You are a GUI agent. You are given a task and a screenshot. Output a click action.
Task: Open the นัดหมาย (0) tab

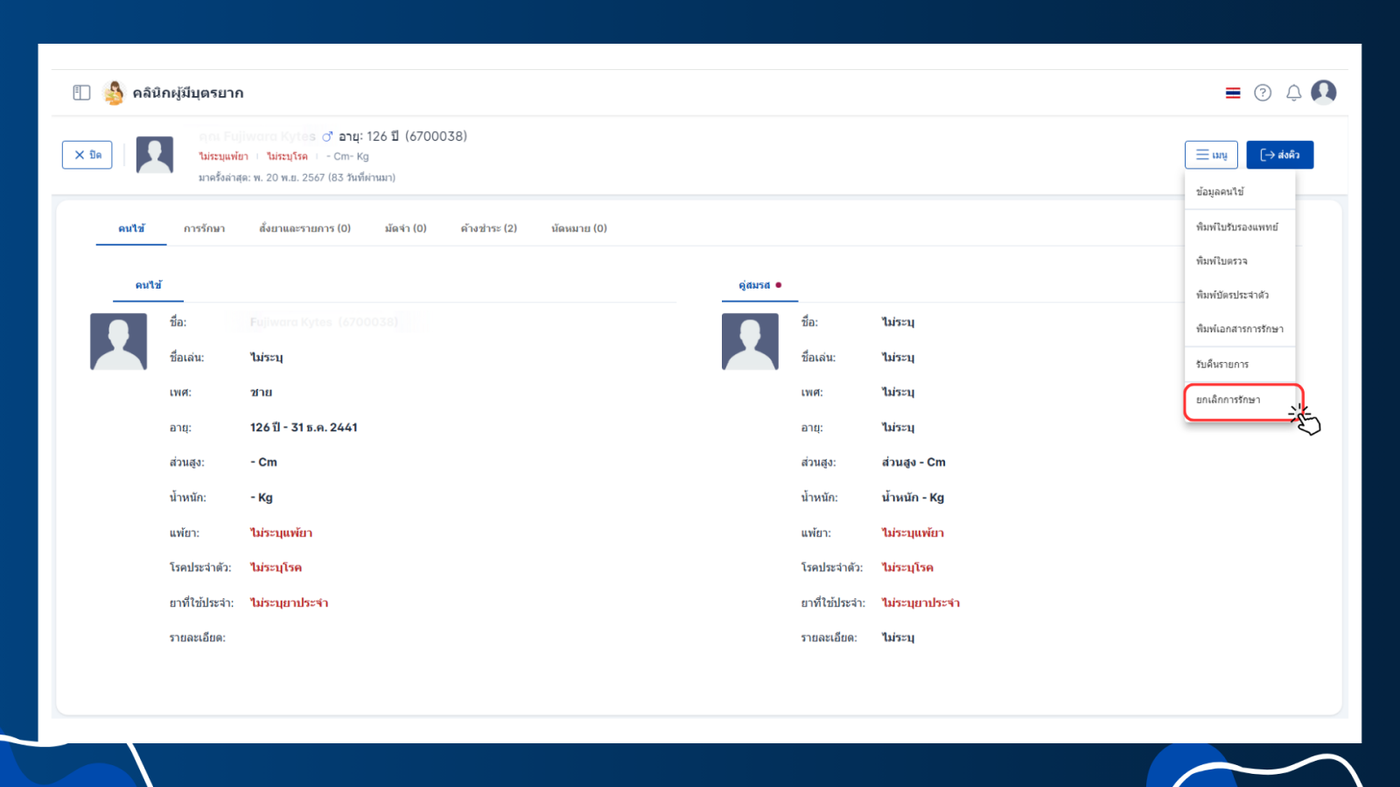(579, 228)
